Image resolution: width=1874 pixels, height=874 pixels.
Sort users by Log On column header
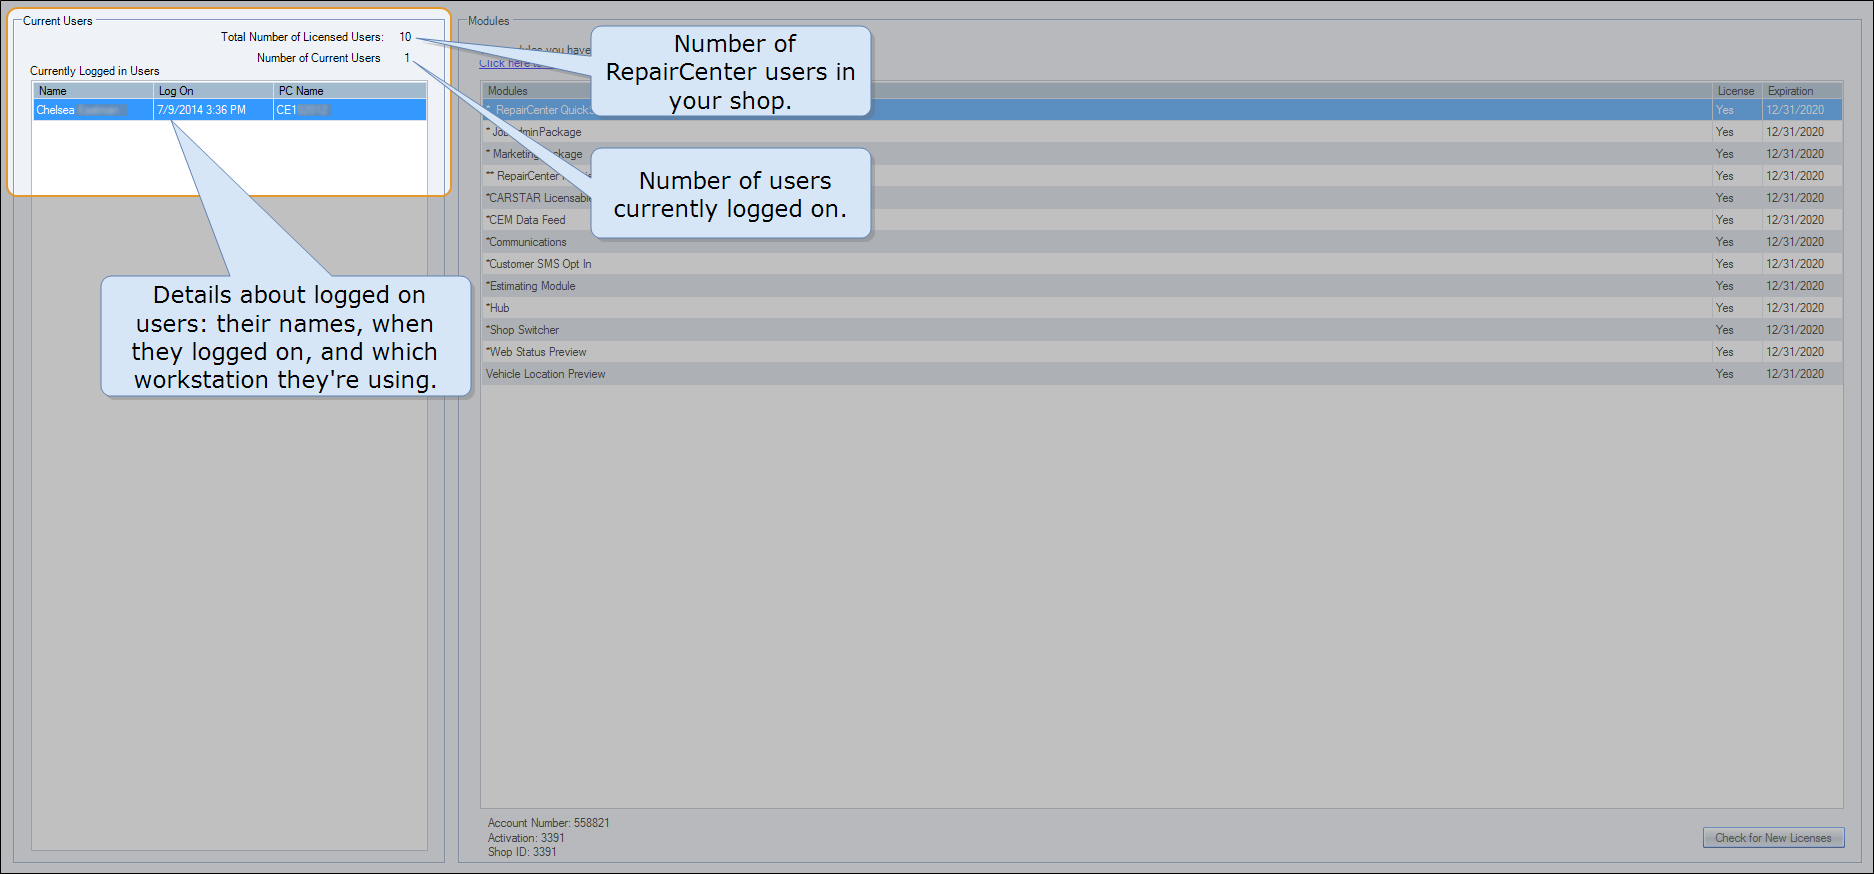click(x=212, y=91)
